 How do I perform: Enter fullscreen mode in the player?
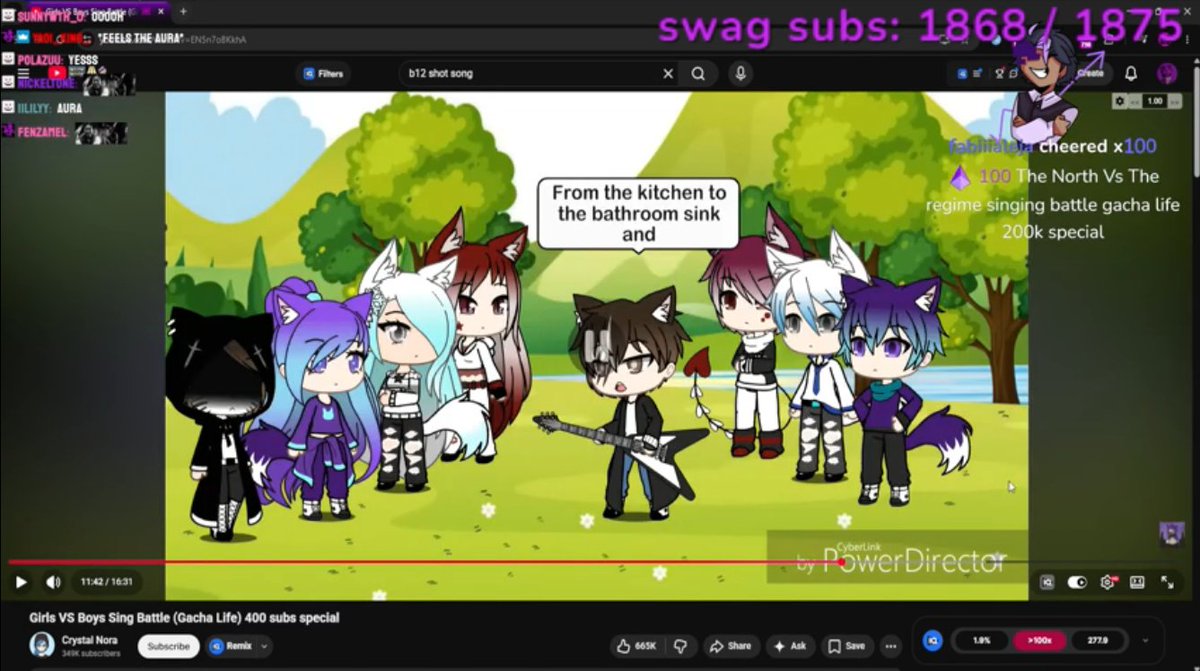[1167, 582]
